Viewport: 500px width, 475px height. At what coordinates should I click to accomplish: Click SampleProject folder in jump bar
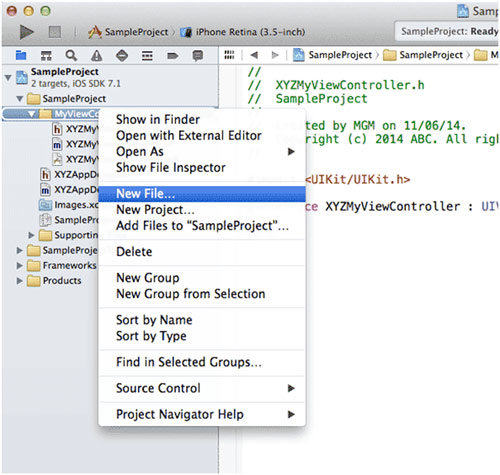click(423, 55)
